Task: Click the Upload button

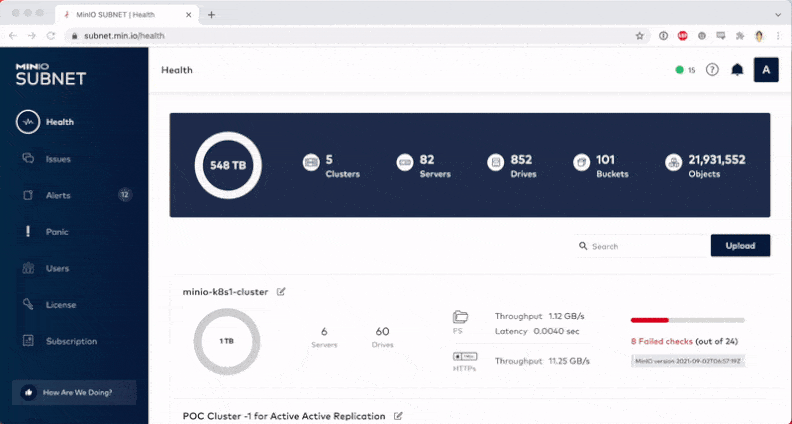Action: [x=740, y=246]
